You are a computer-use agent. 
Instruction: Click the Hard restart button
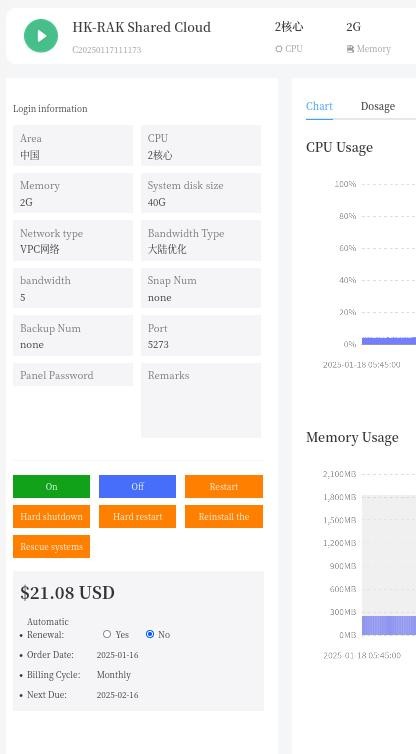(x=138, y=516)
